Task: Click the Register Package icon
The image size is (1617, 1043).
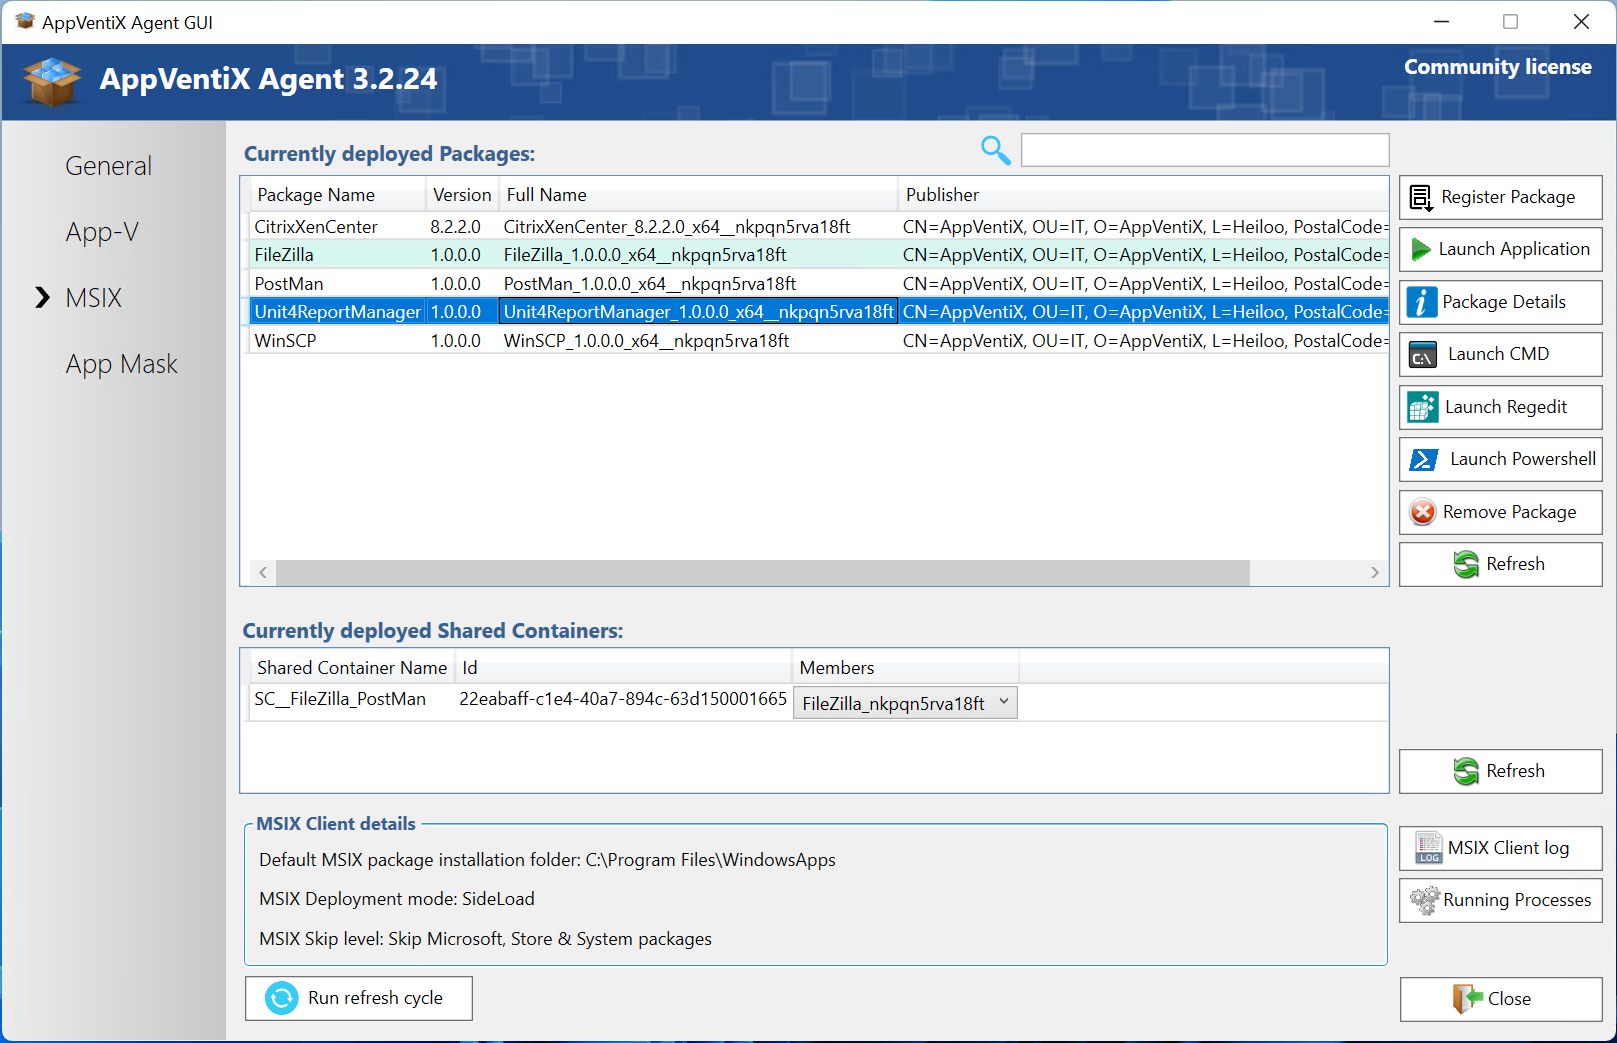Action: (x=1421, y=198)
